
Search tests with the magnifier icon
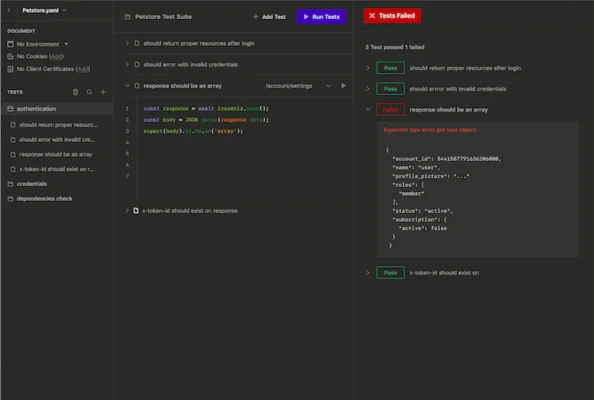pyautogui.click(x=89, y=92)
